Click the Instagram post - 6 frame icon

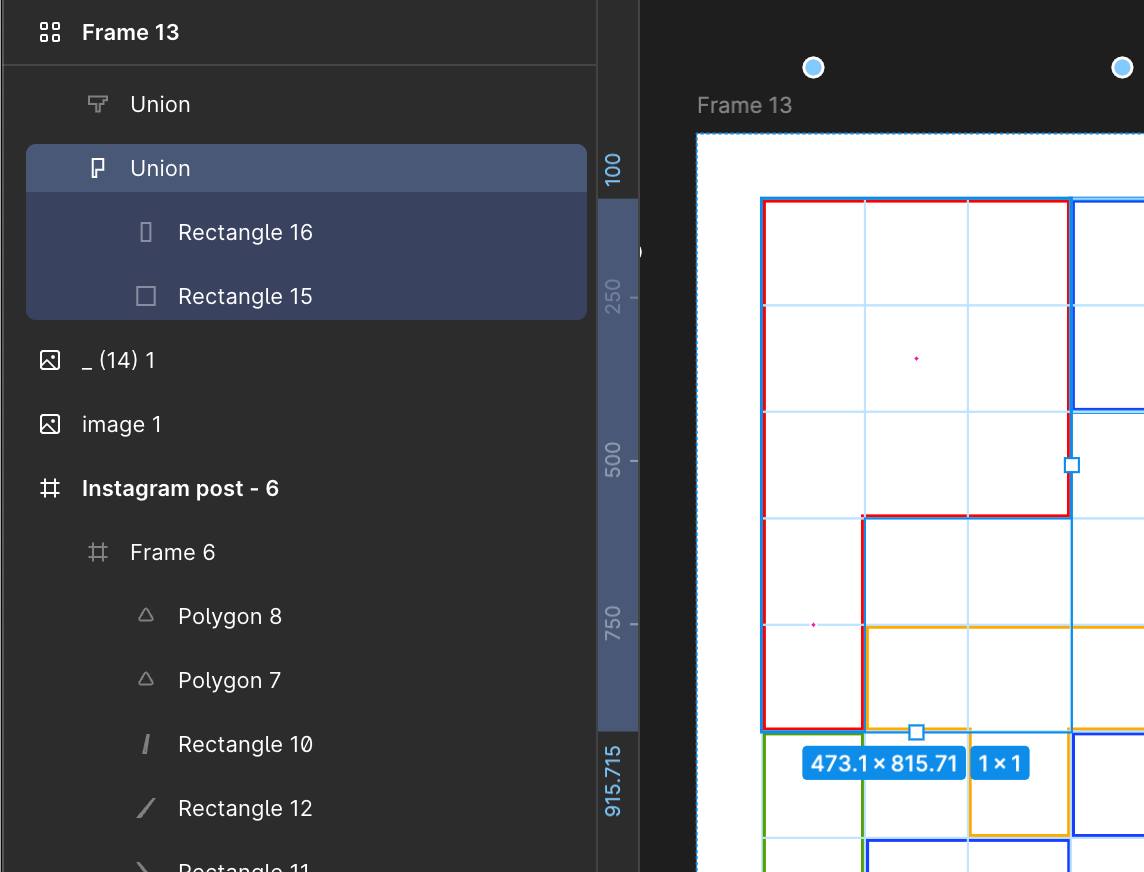pyautogui.click(x=50, y=488)
